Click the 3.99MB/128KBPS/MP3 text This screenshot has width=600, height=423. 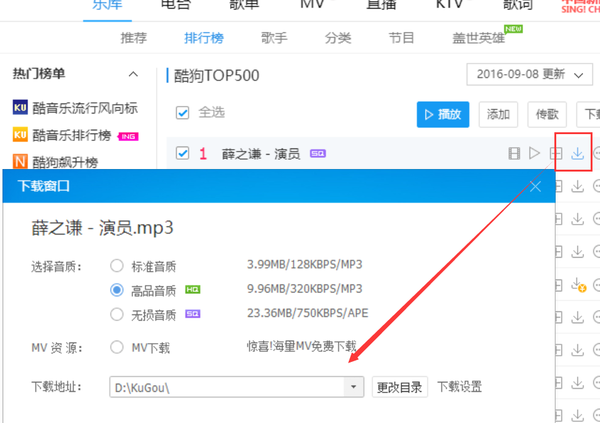pyautogui.click(x=305, y=265)
